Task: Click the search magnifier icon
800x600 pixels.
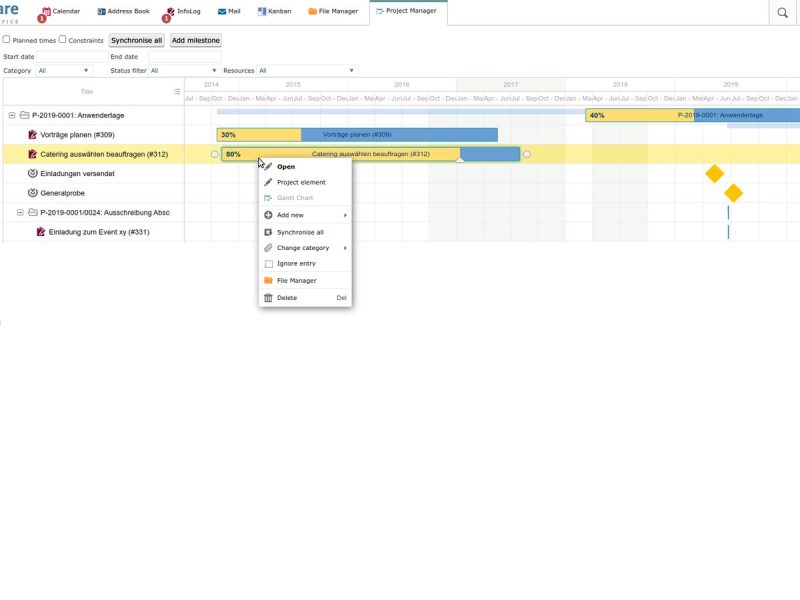Action: 782,13
